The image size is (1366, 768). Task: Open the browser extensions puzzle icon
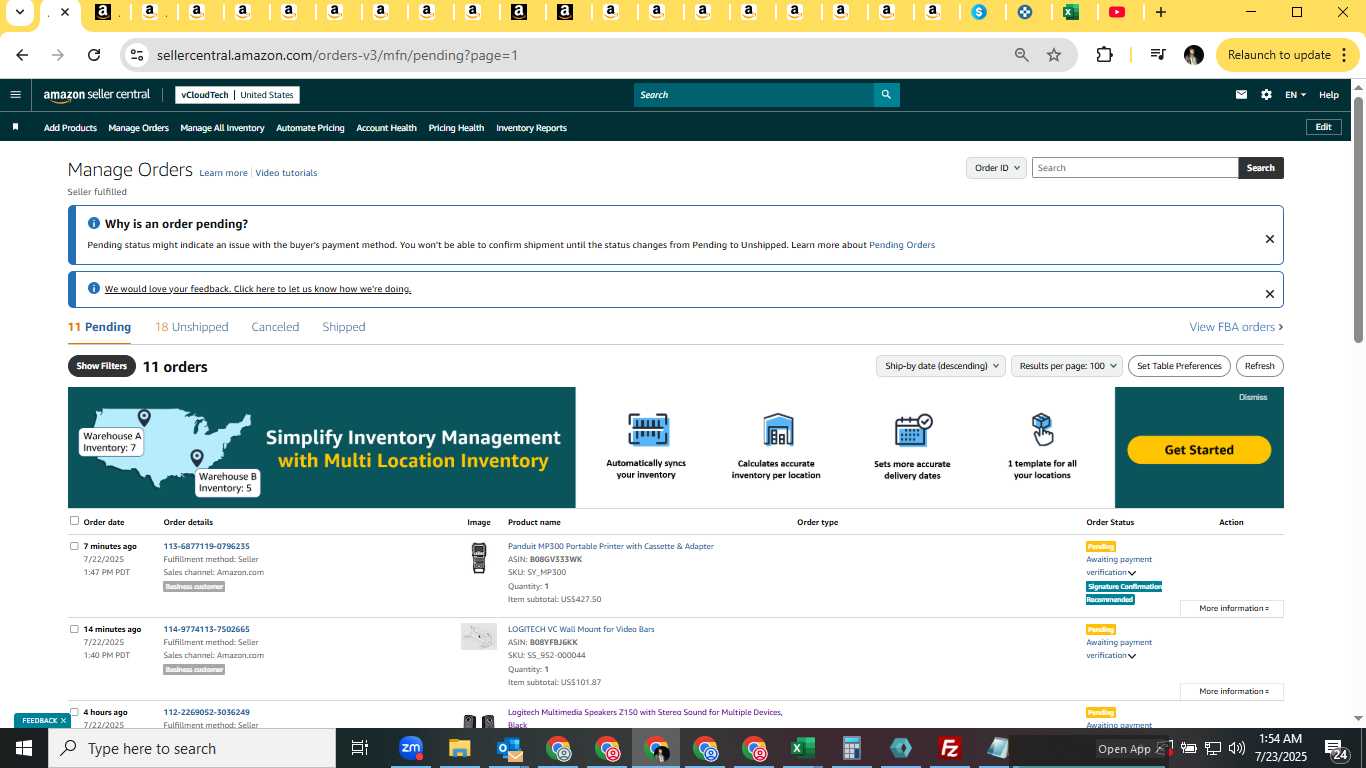click(x=1104, y=55)
